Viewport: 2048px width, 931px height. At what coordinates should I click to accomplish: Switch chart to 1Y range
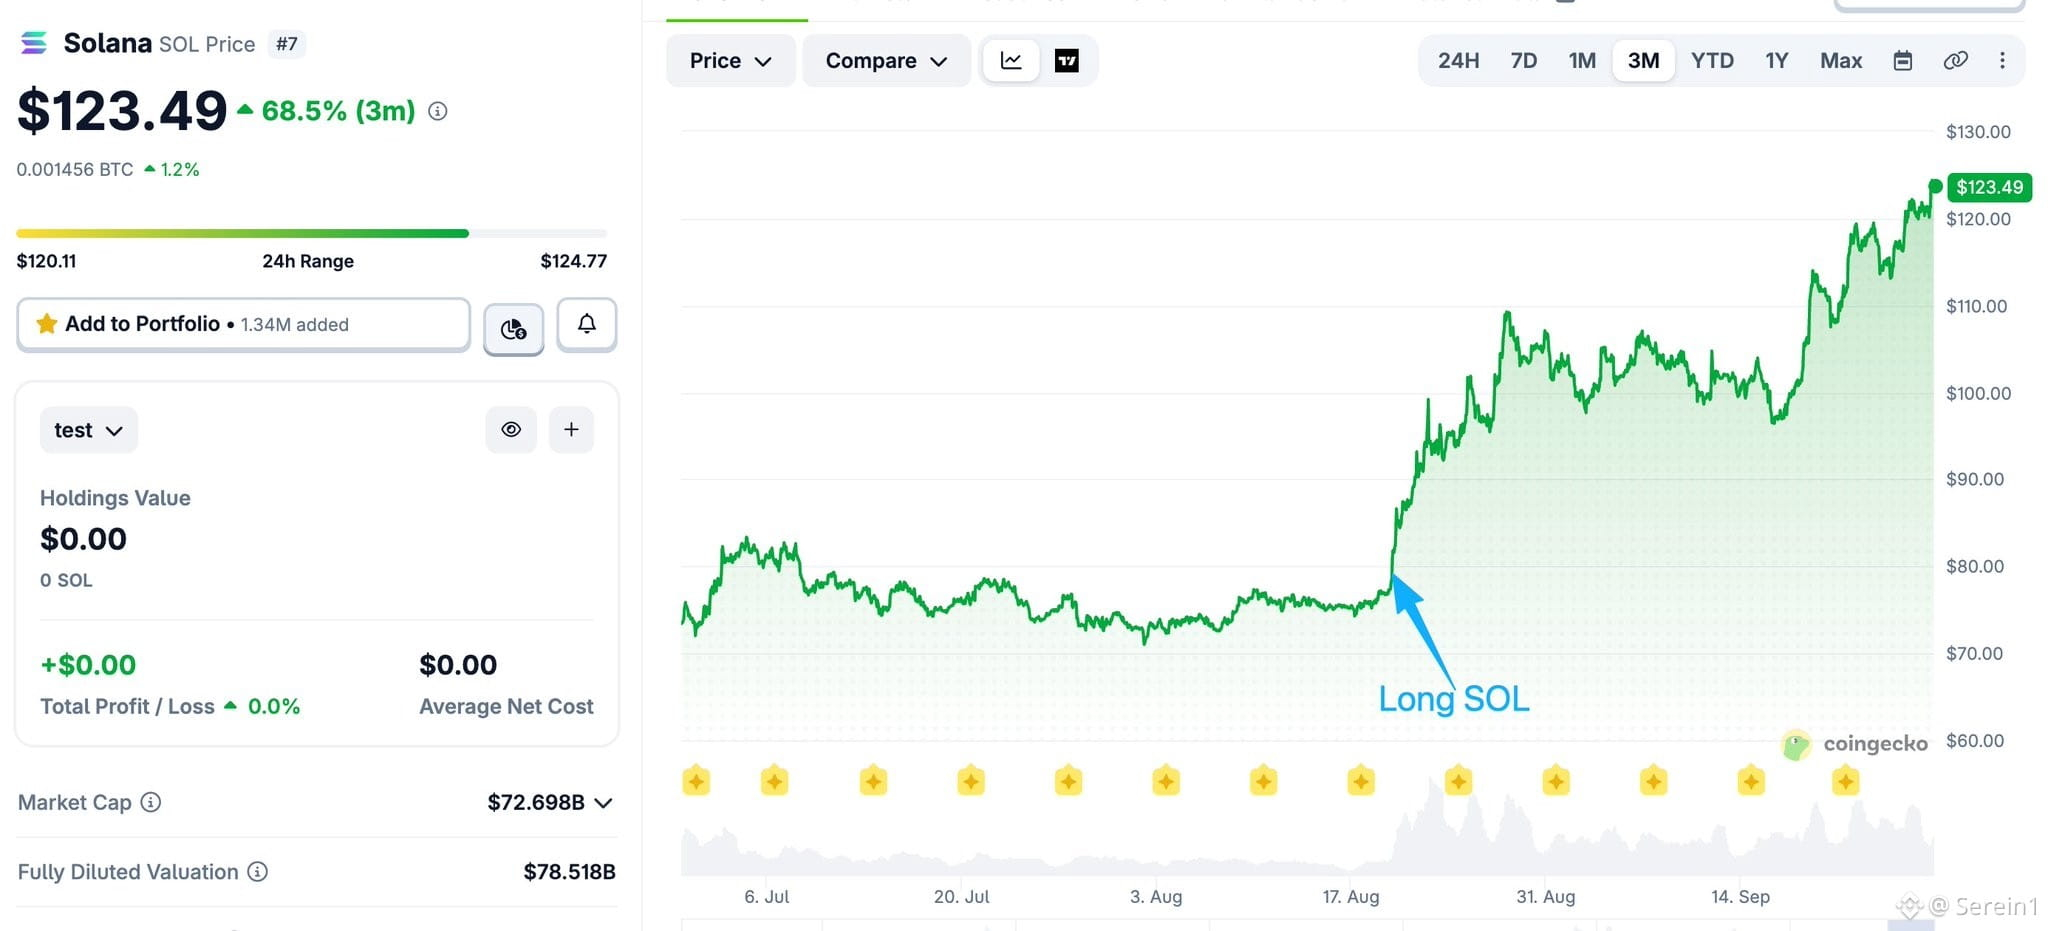click(1776, 61)
